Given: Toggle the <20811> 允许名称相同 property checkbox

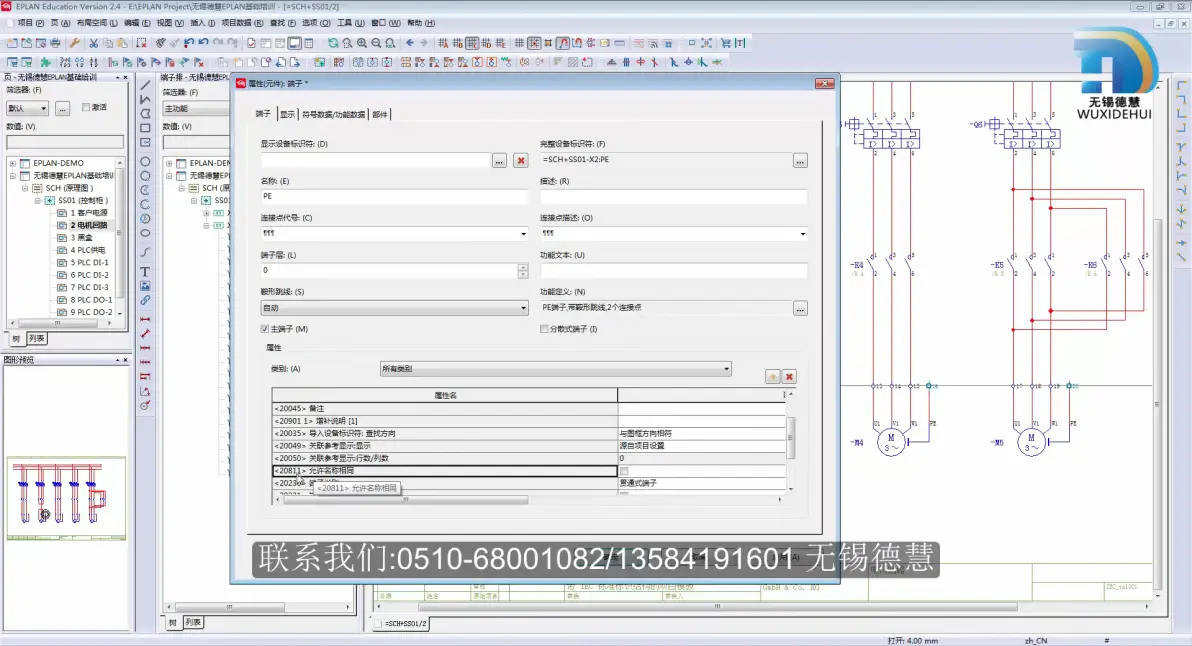Looking at the screenshot, I should [x=624, y=471].
